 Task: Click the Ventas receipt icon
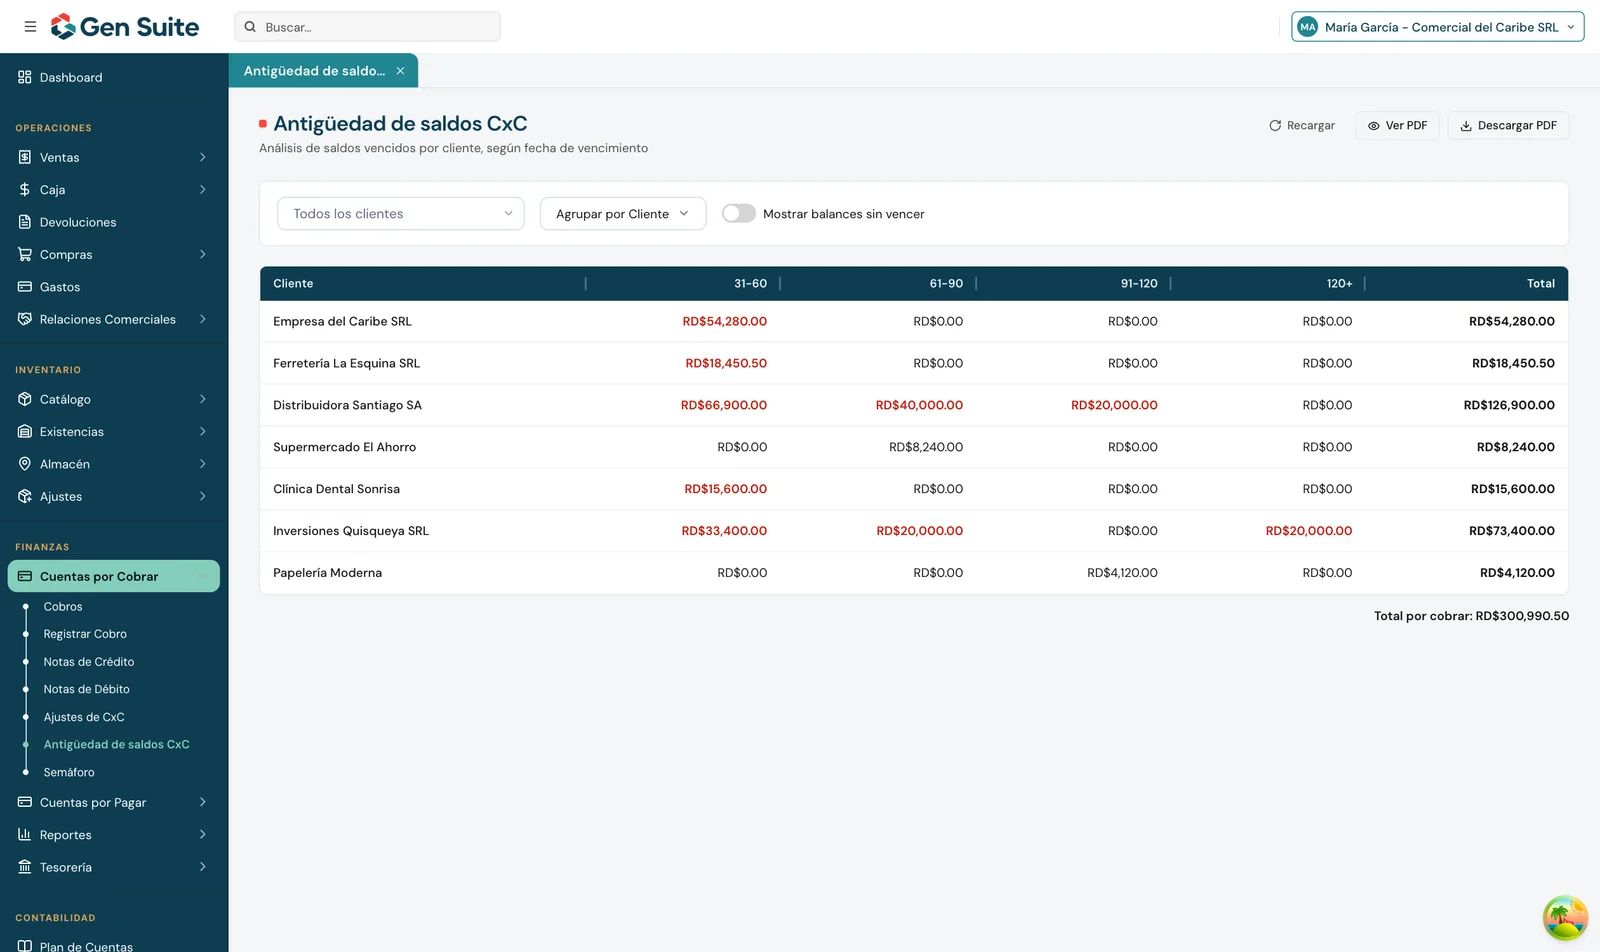click(x=25, y=157)
